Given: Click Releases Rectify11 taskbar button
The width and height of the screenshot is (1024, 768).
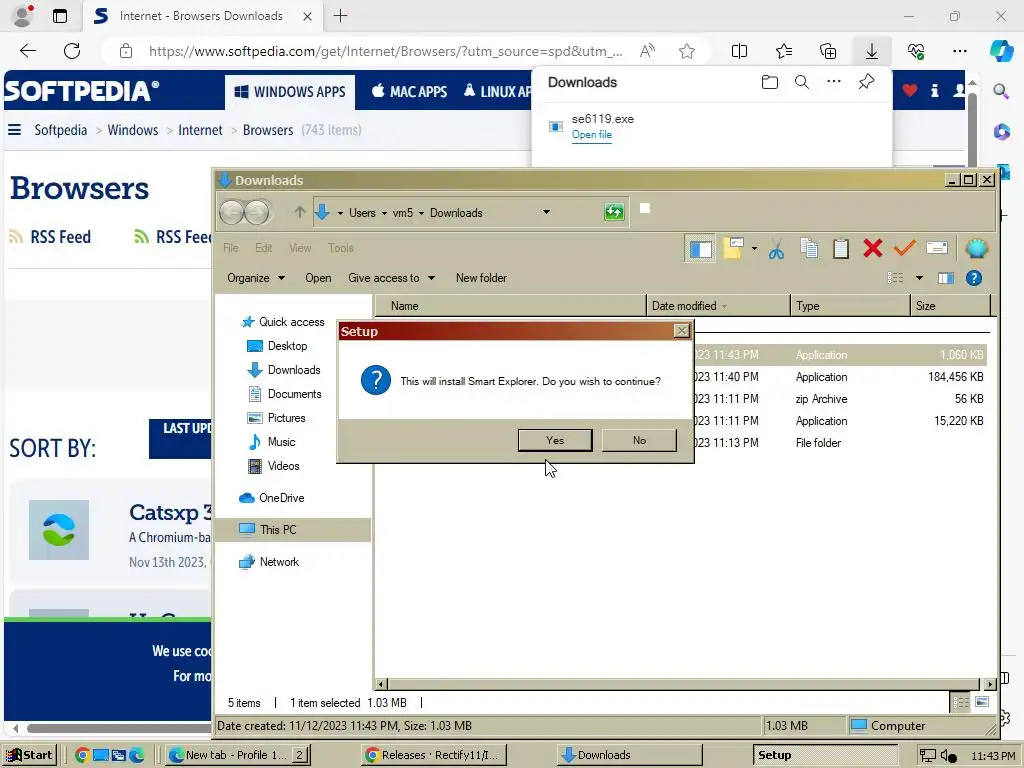Looking at the screenshot, I should (434, 755).
